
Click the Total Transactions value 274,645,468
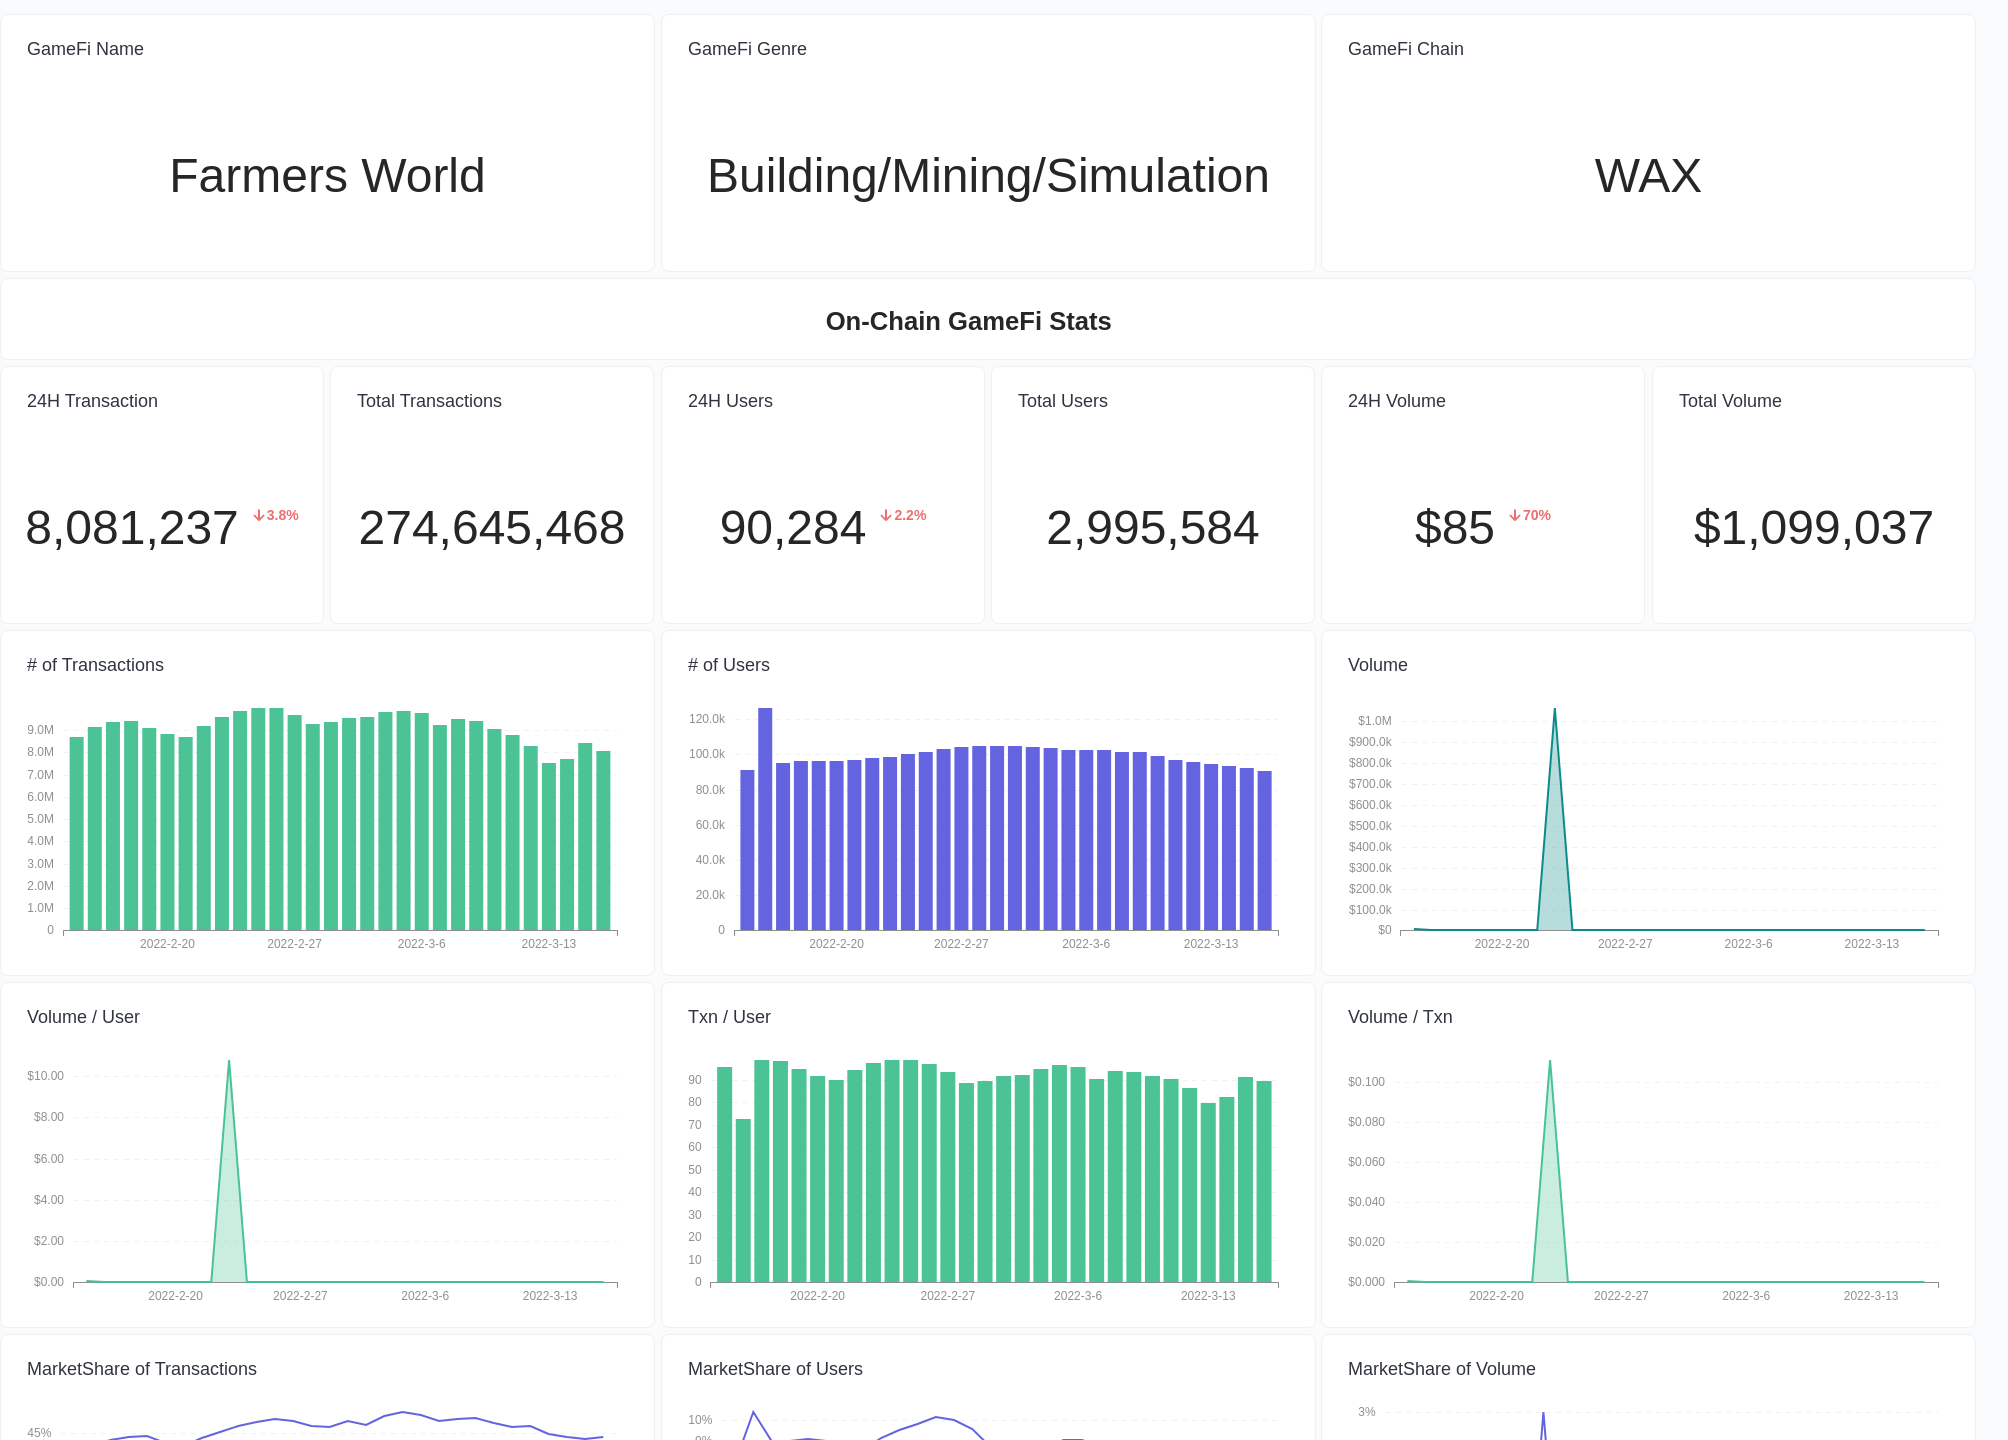click(x=491, y=529)
